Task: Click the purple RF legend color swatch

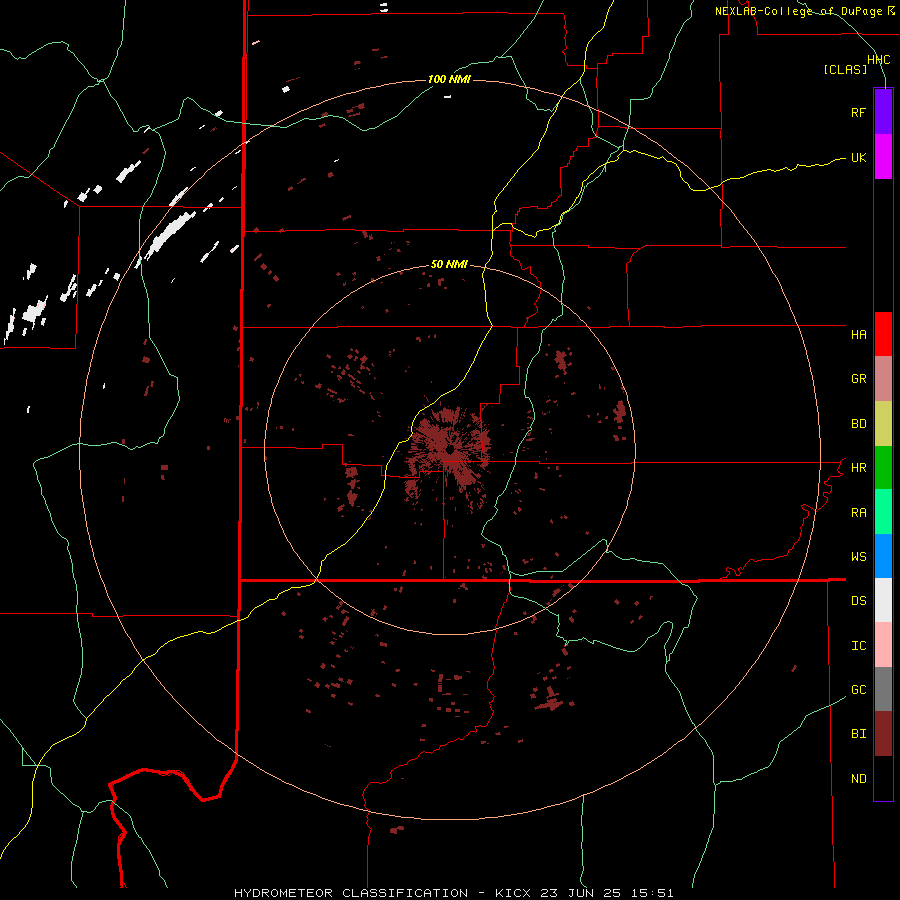Action: [x=883, y=112]
